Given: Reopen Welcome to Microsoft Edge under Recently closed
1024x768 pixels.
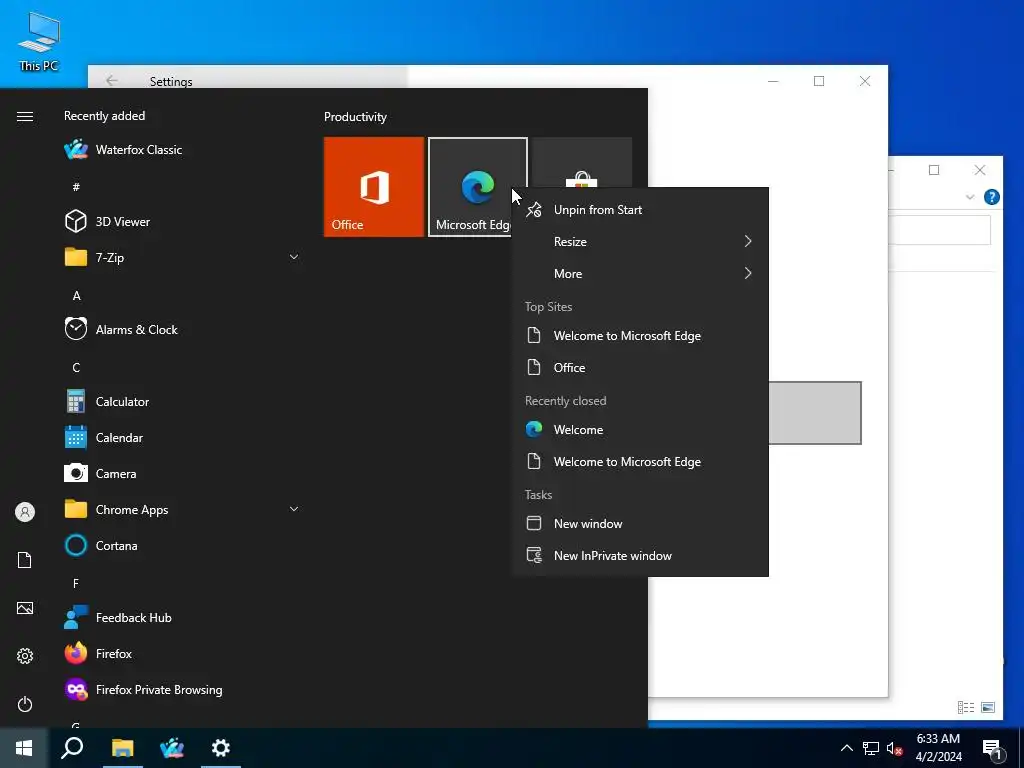Looking at the screenshot, I should pyautogui.click(x=640, y=462).
